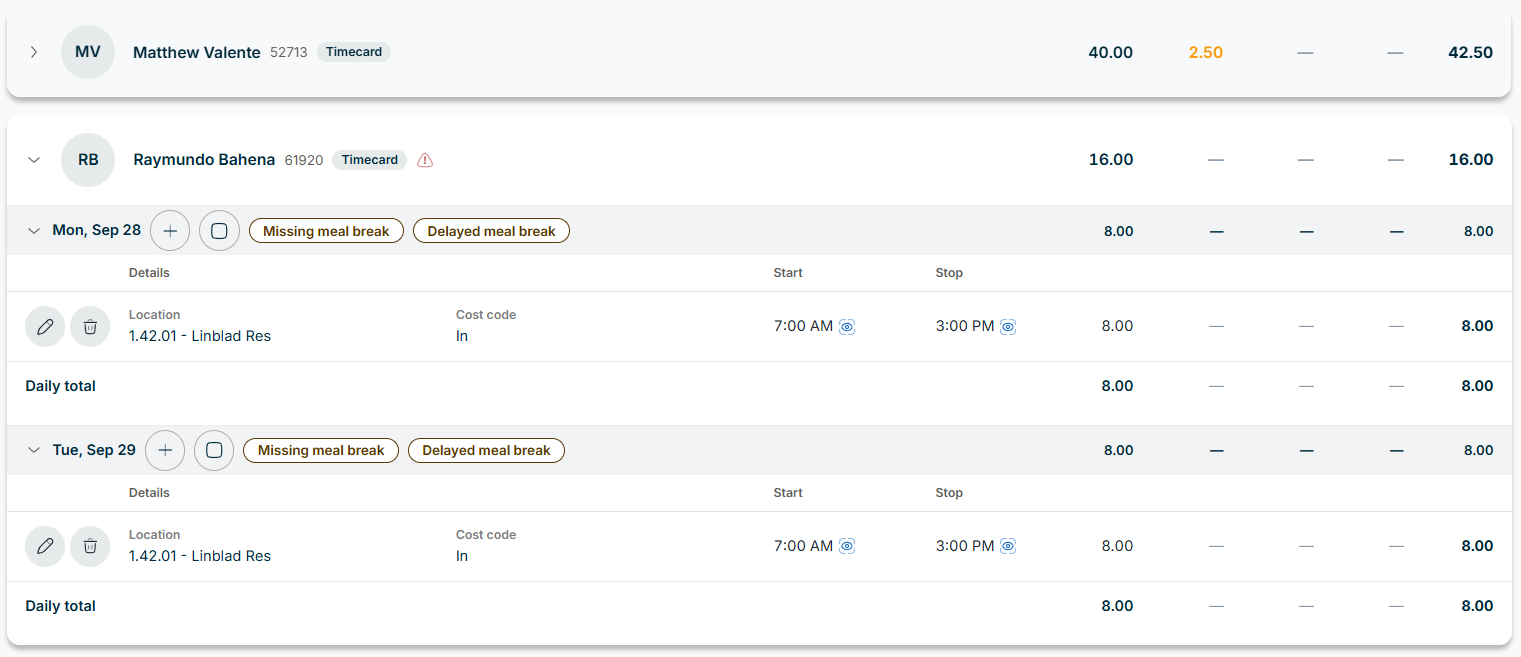Viewport: 1521px width, 657px height.
Task: Click the Start column header under Mon, Sep 28
Action: pos(788,273)
